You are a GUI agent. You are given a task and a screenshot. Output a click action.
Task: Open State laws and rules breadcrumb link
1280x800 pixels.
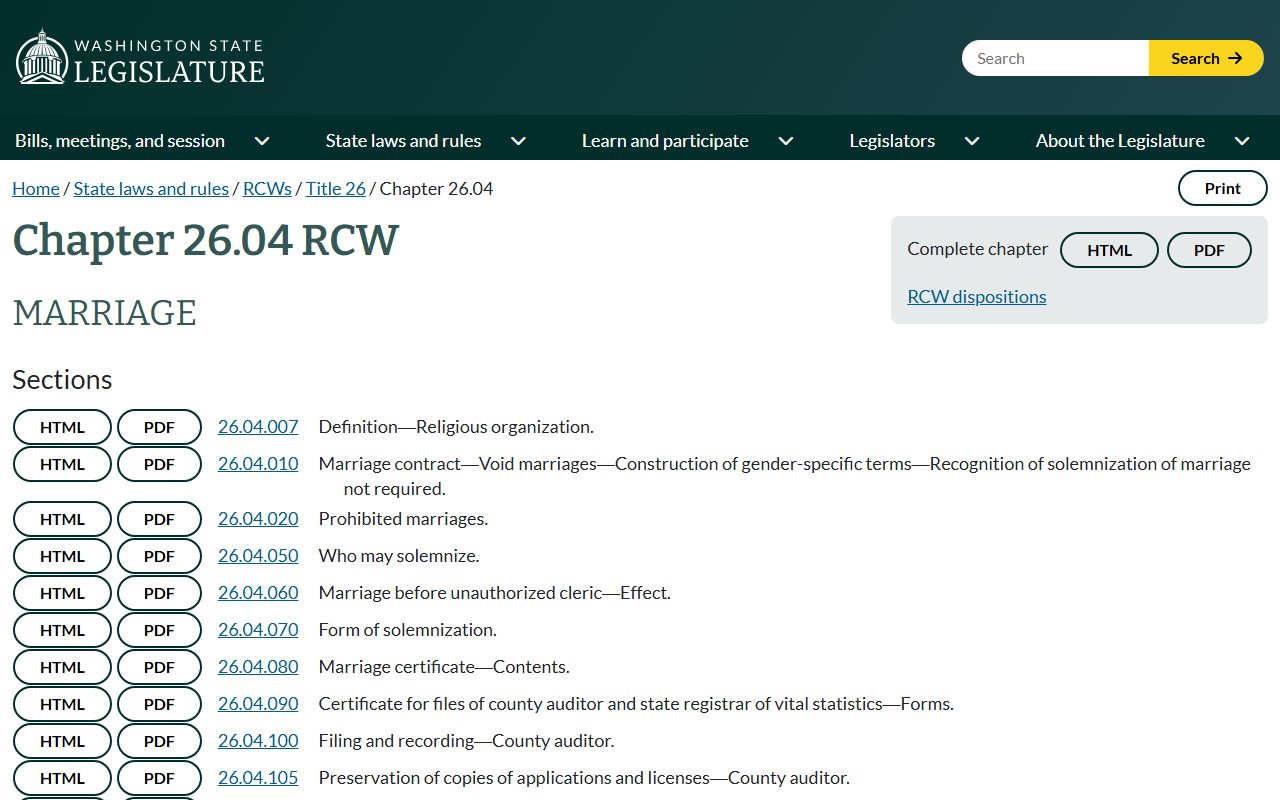(151, 189)
